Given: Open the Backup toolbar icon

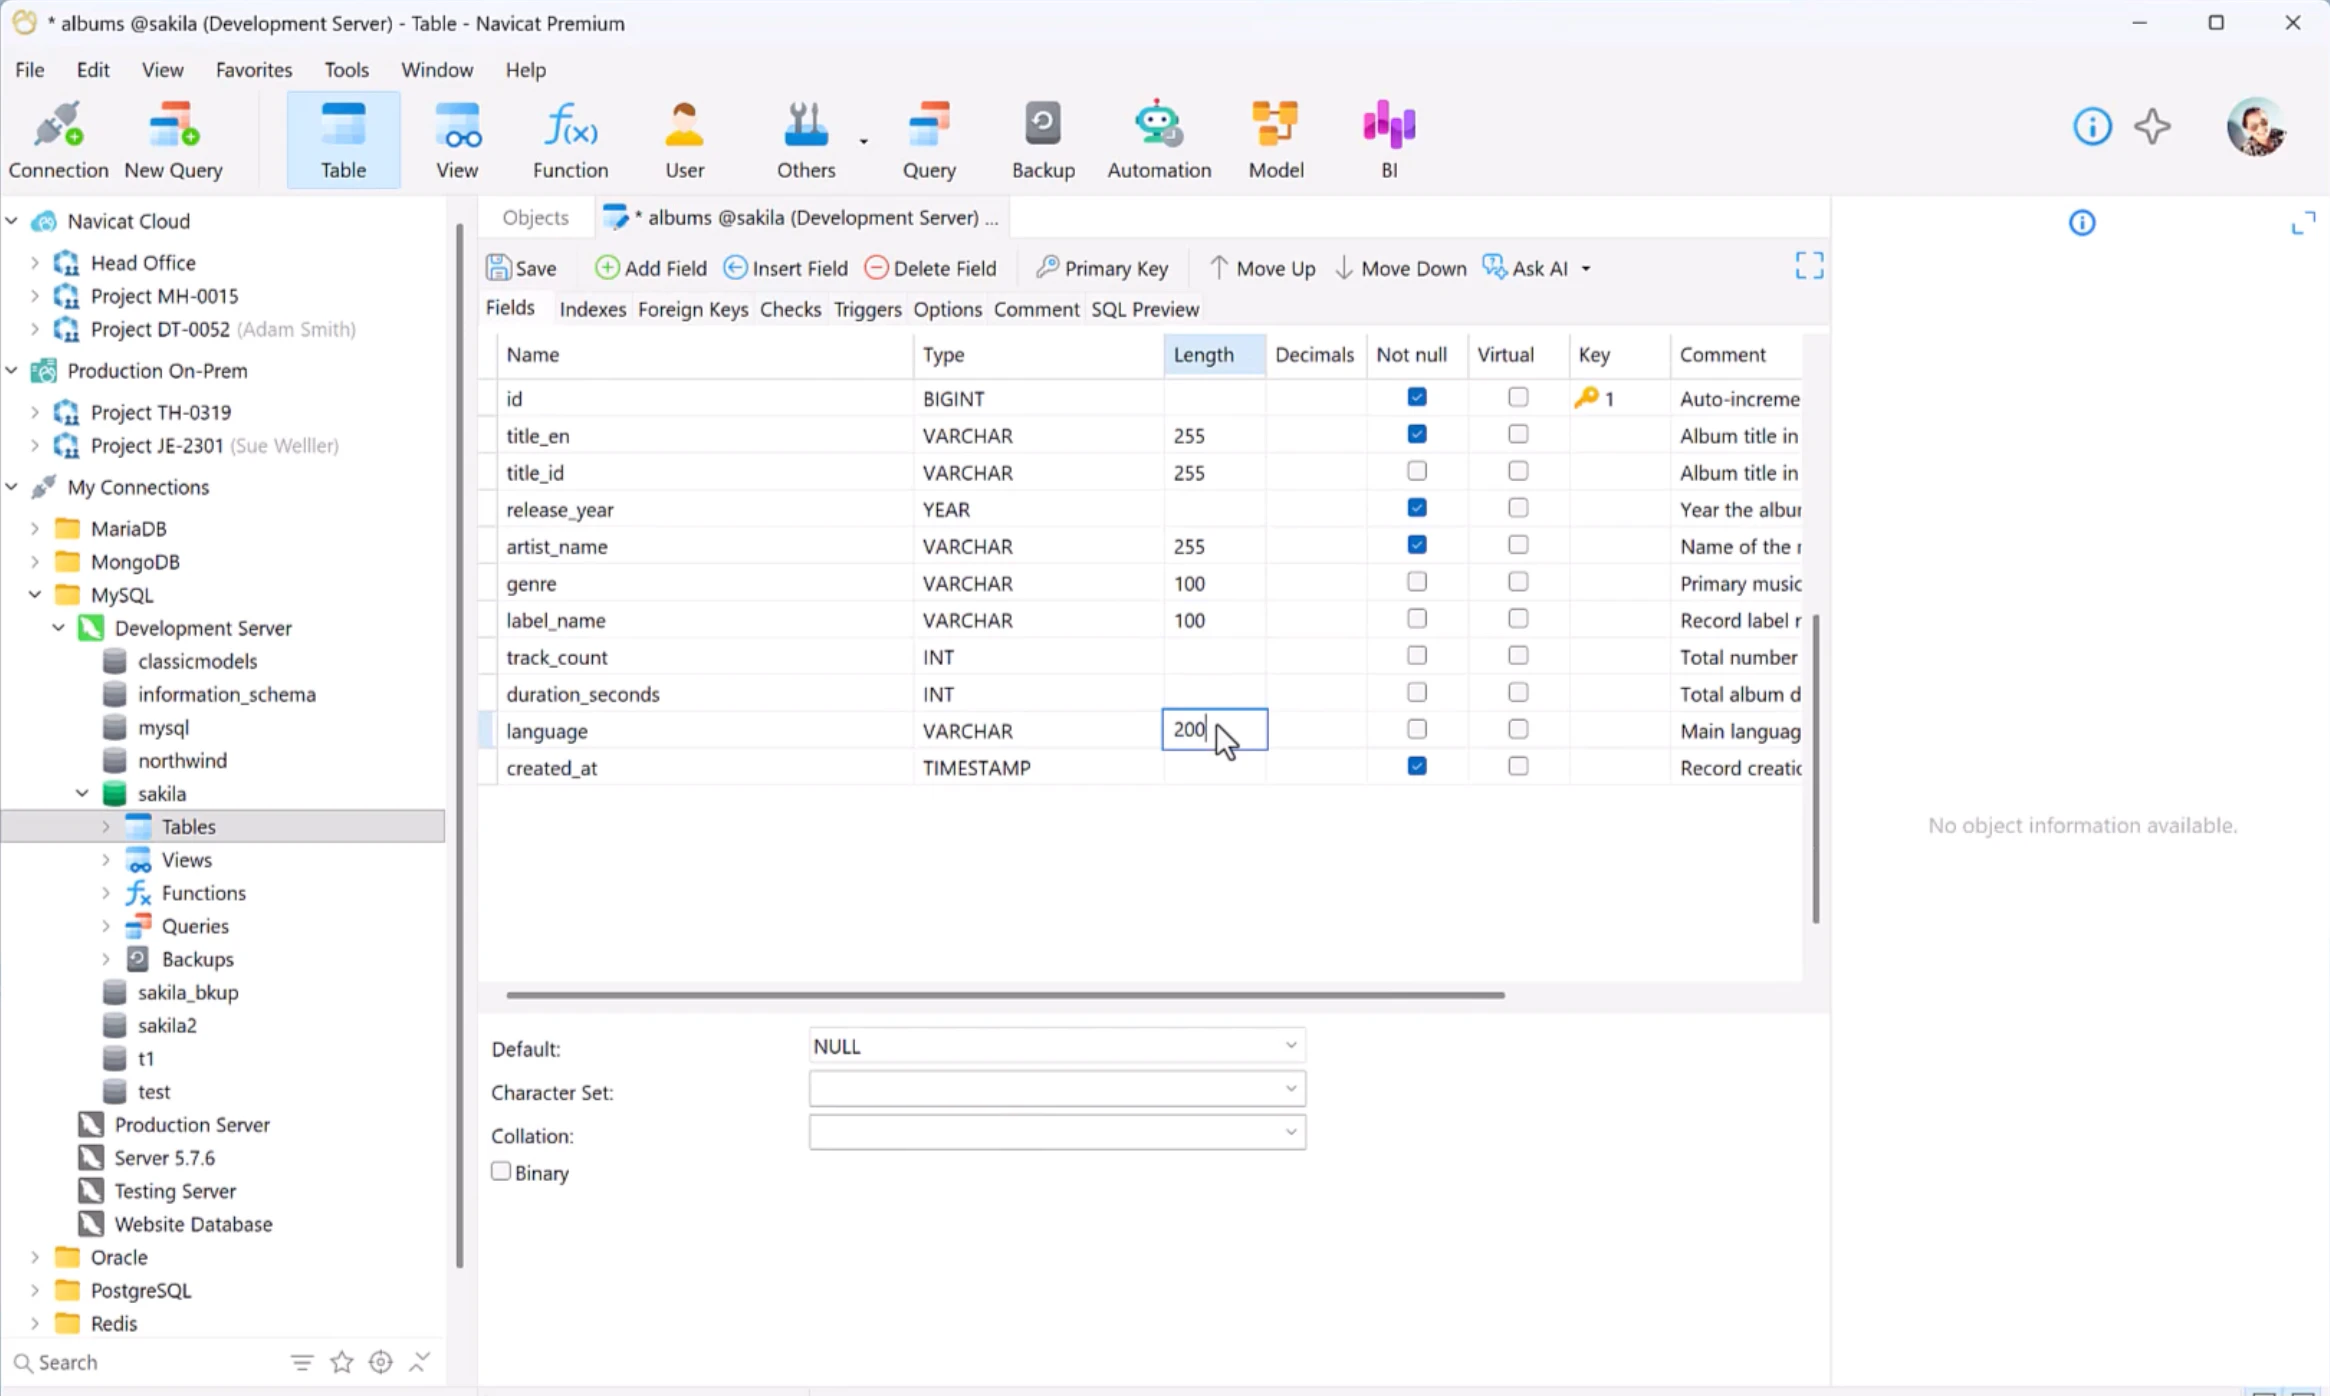Looking at the screenshot, I should (x=1043, y=140).
